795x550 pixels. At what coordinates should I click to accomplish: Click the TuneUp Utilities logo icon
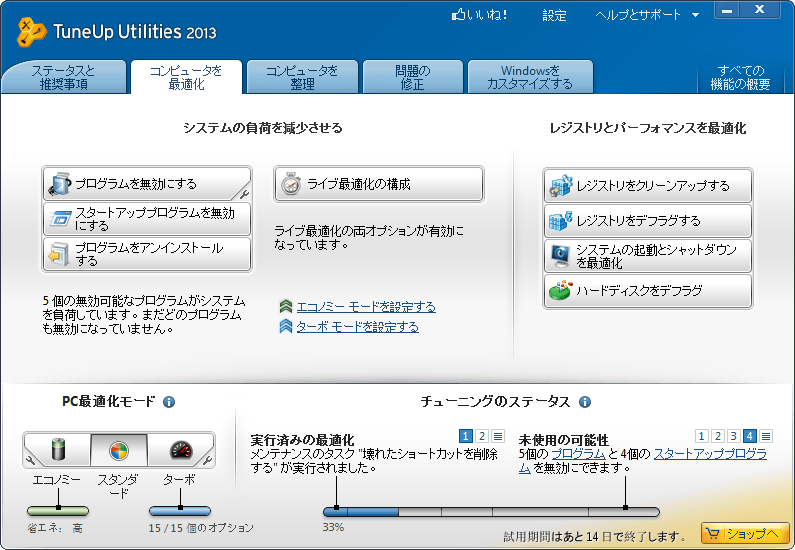pyautogui.click(x=31, y=32)
